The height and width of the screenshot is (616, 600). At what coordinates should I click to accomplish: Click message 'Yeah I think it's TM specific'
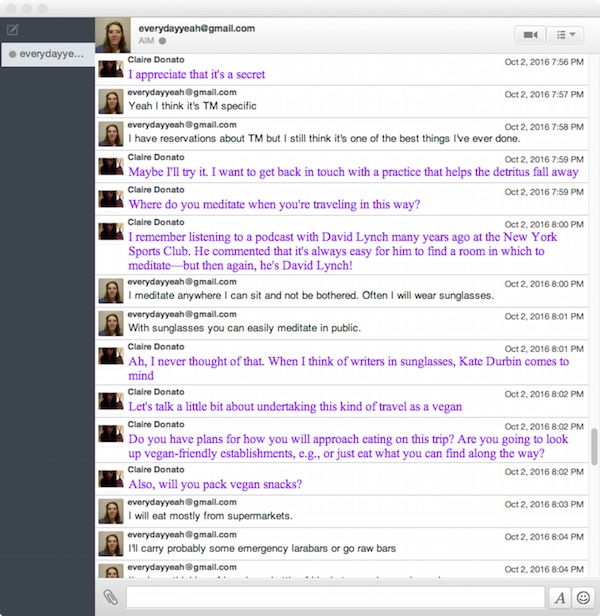(192, 106)
